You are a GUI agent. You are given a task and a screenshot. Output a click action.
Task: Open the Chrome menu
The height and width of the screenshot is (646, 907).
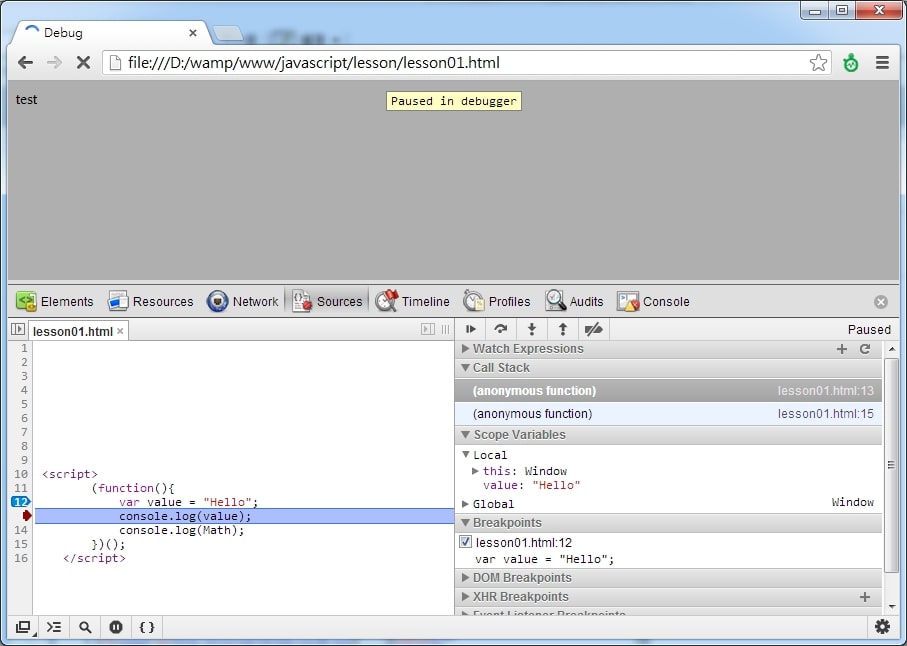click(882, 62)
